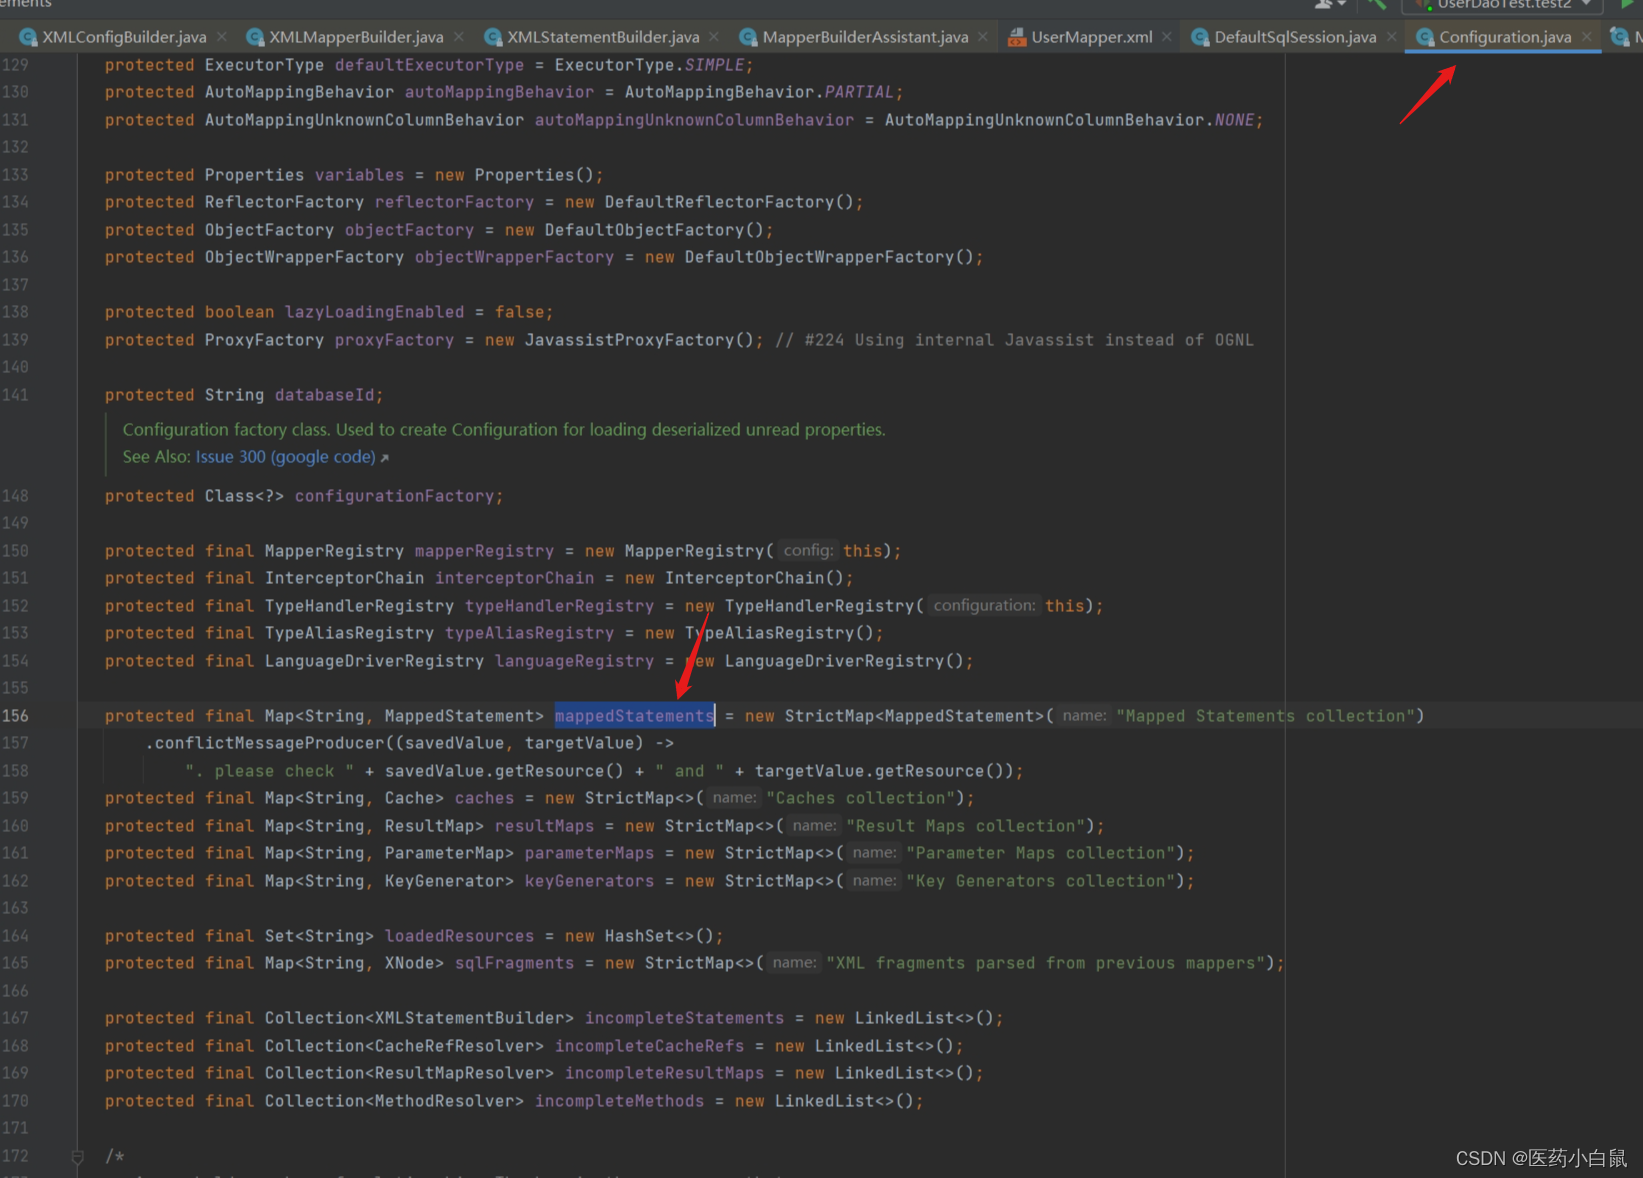Open the MapperBuilderAssistant.java tab
This screenshot has width=1643, height=1178.
click(865, 37)
